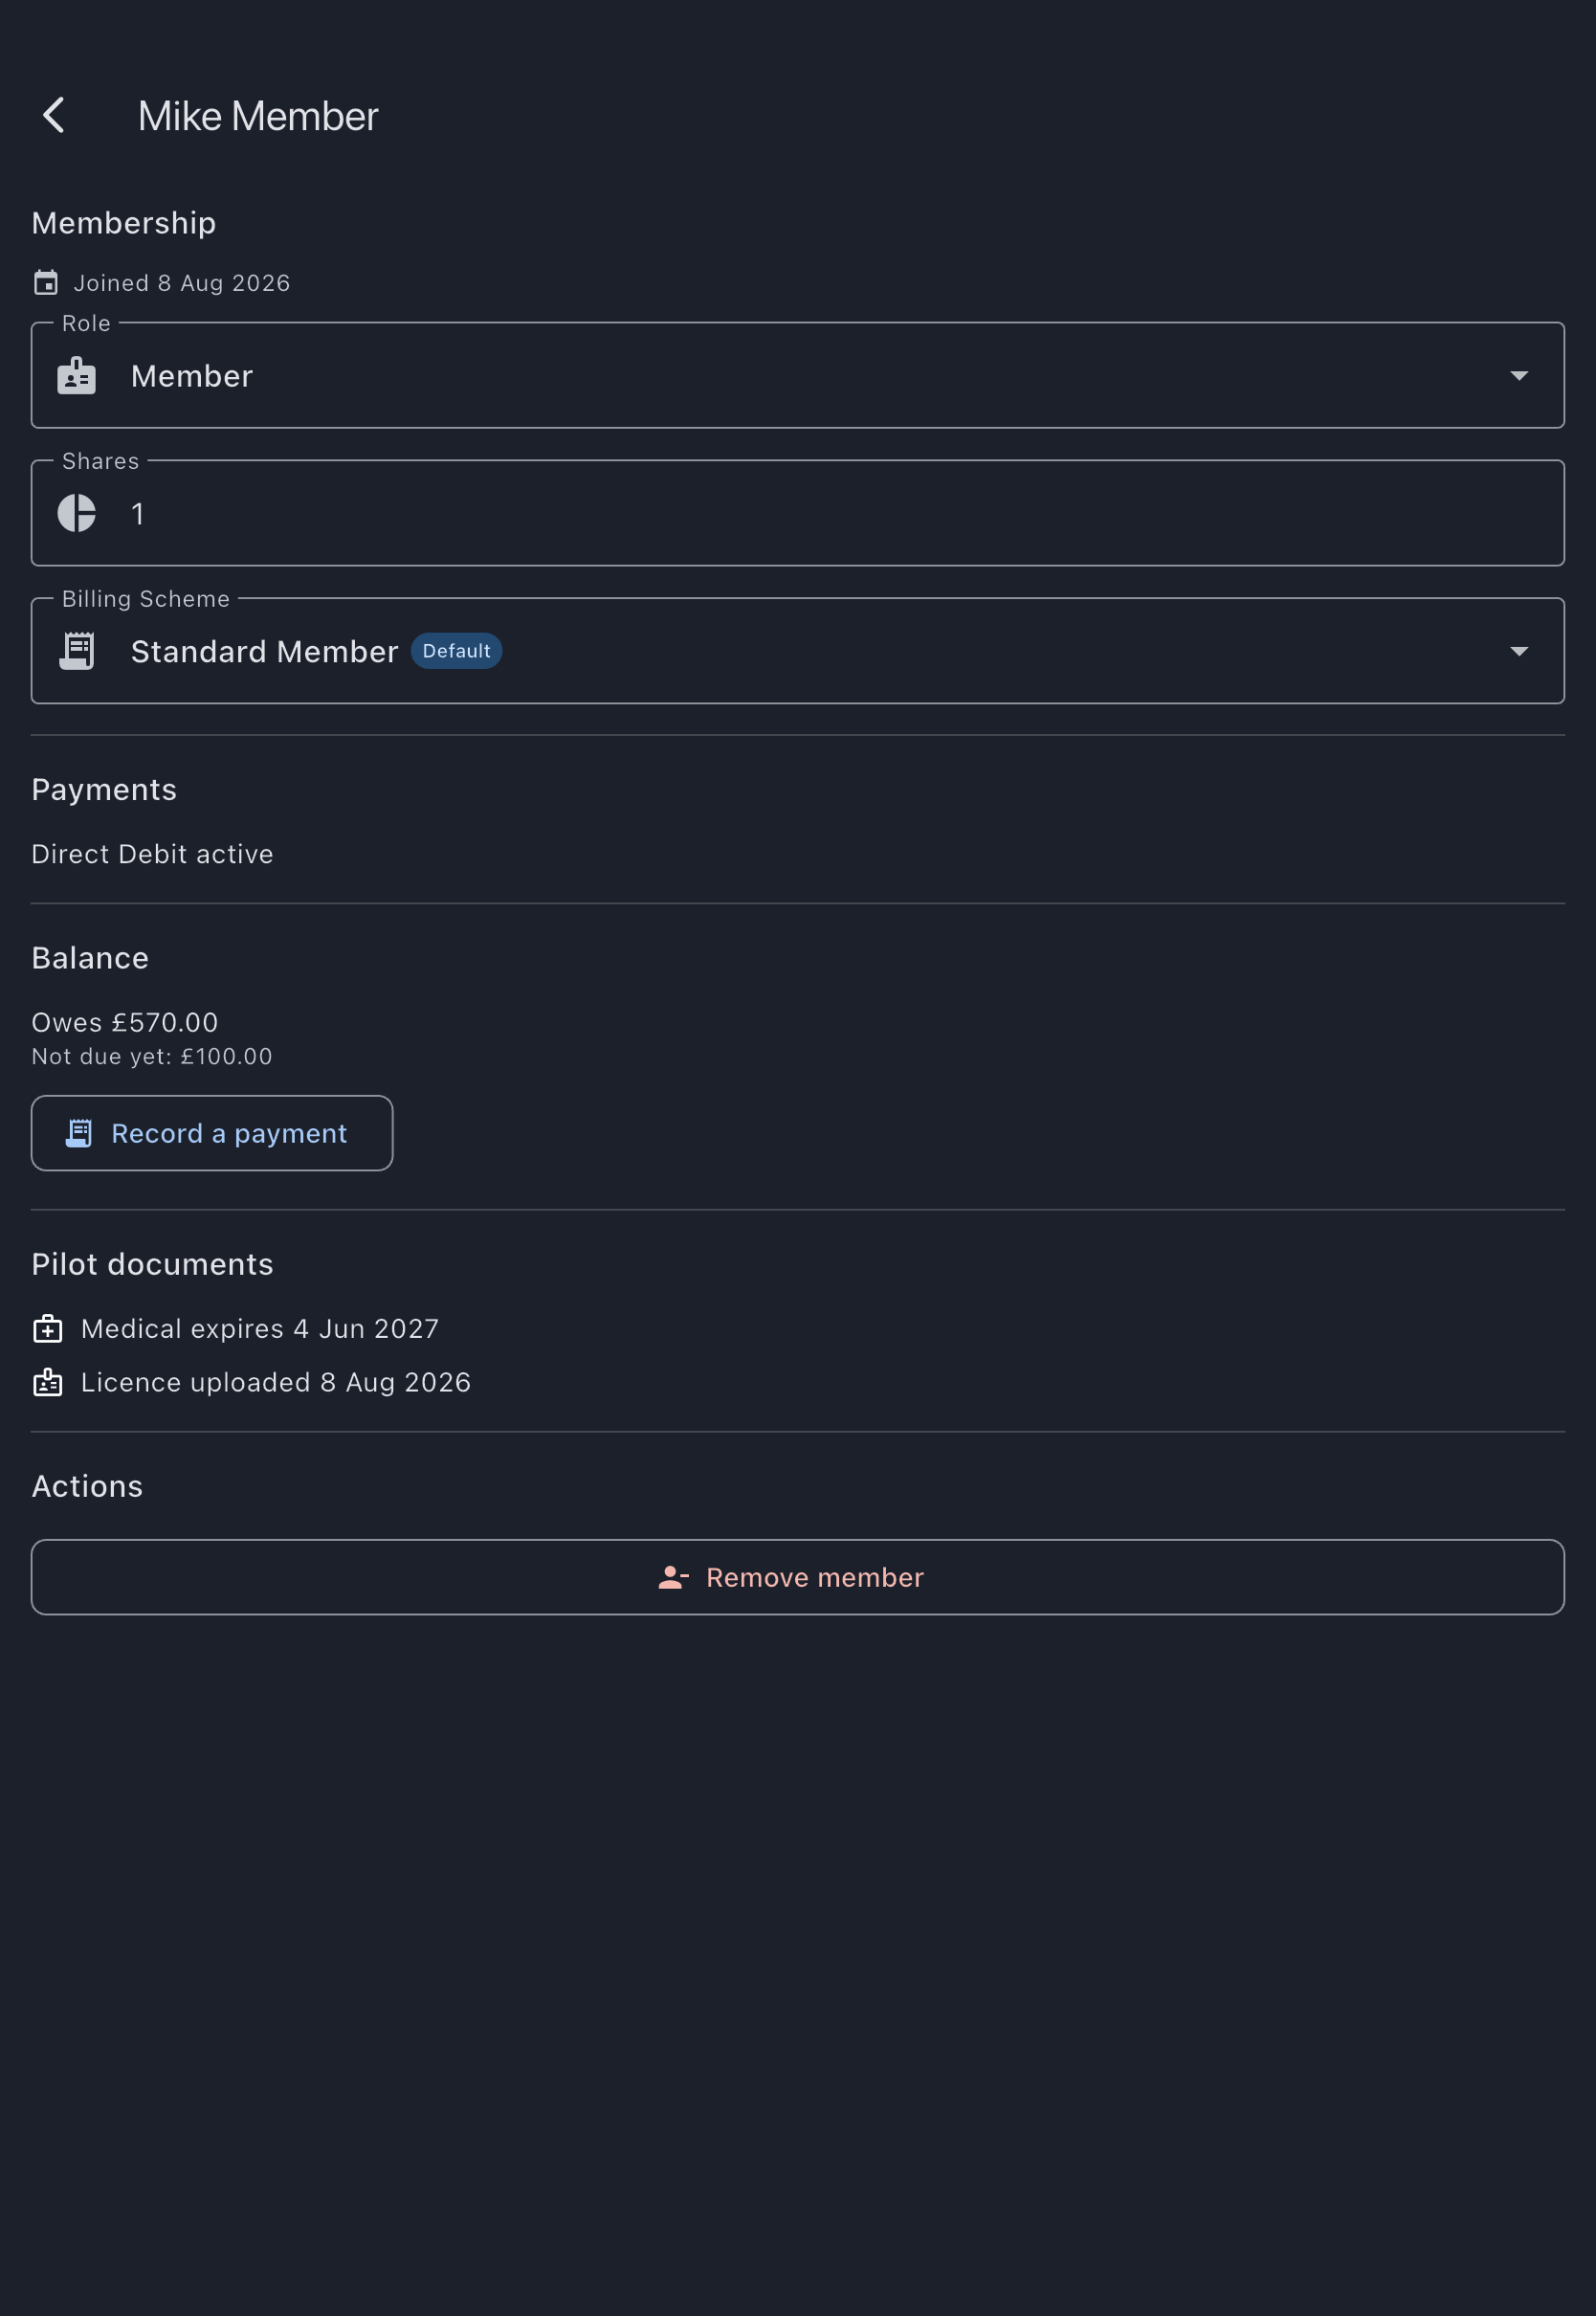The height and width of the screenshot is (2316, 1596).
Task: Open Billing Scheme selector showing Standard Member
Action: point(798,652)
